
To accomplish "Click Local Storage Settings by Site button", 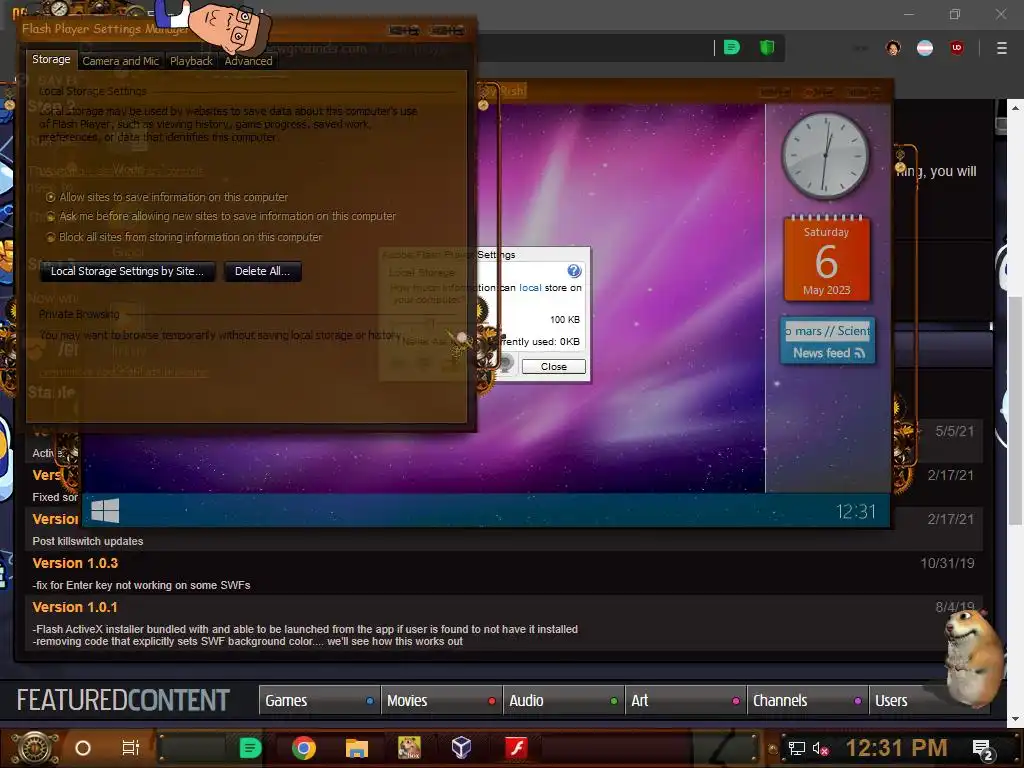I will (127, 271).
